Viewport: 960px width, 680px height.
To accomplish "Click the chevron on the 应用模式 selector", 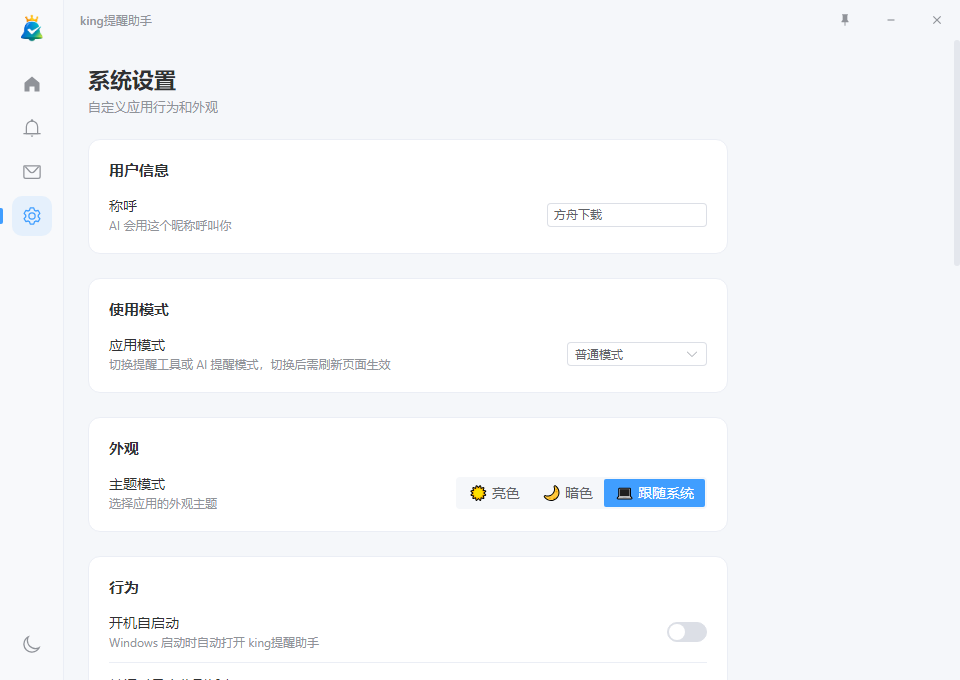I will point(694,354).
